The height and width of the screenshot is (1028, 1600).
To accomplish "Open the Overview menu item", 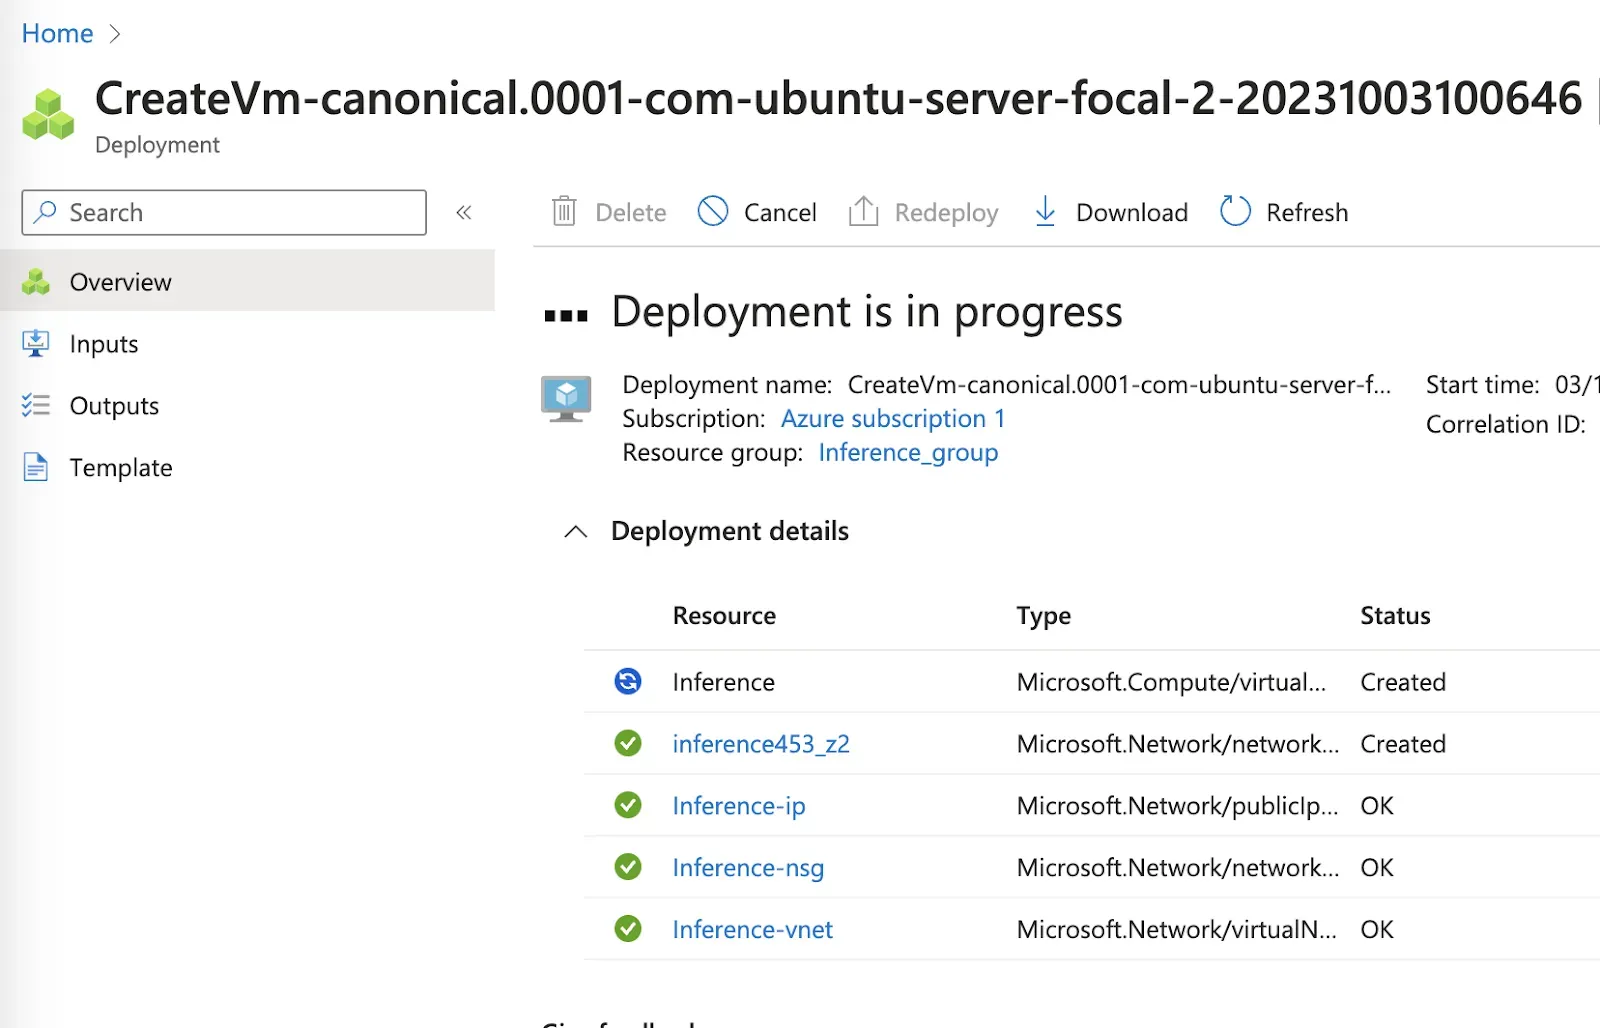I will (247, 281).
